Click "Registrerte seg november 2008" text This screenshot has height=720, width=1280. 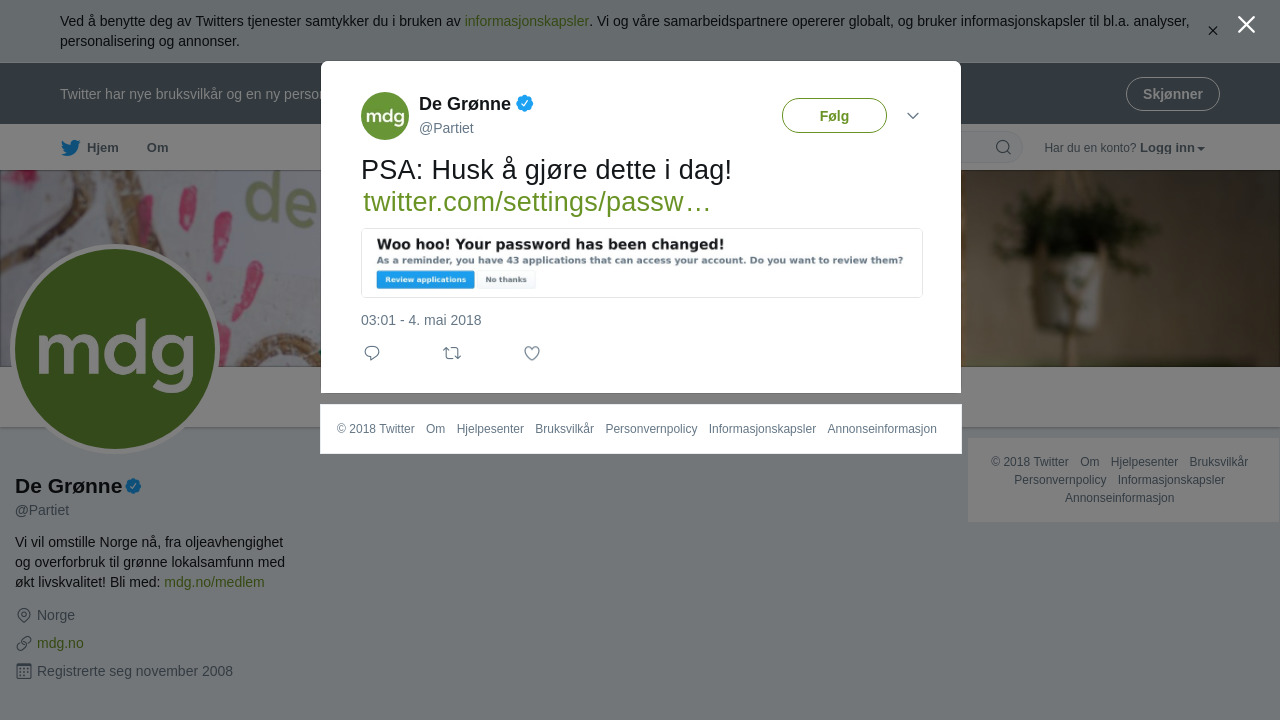[x=135, y=671]
